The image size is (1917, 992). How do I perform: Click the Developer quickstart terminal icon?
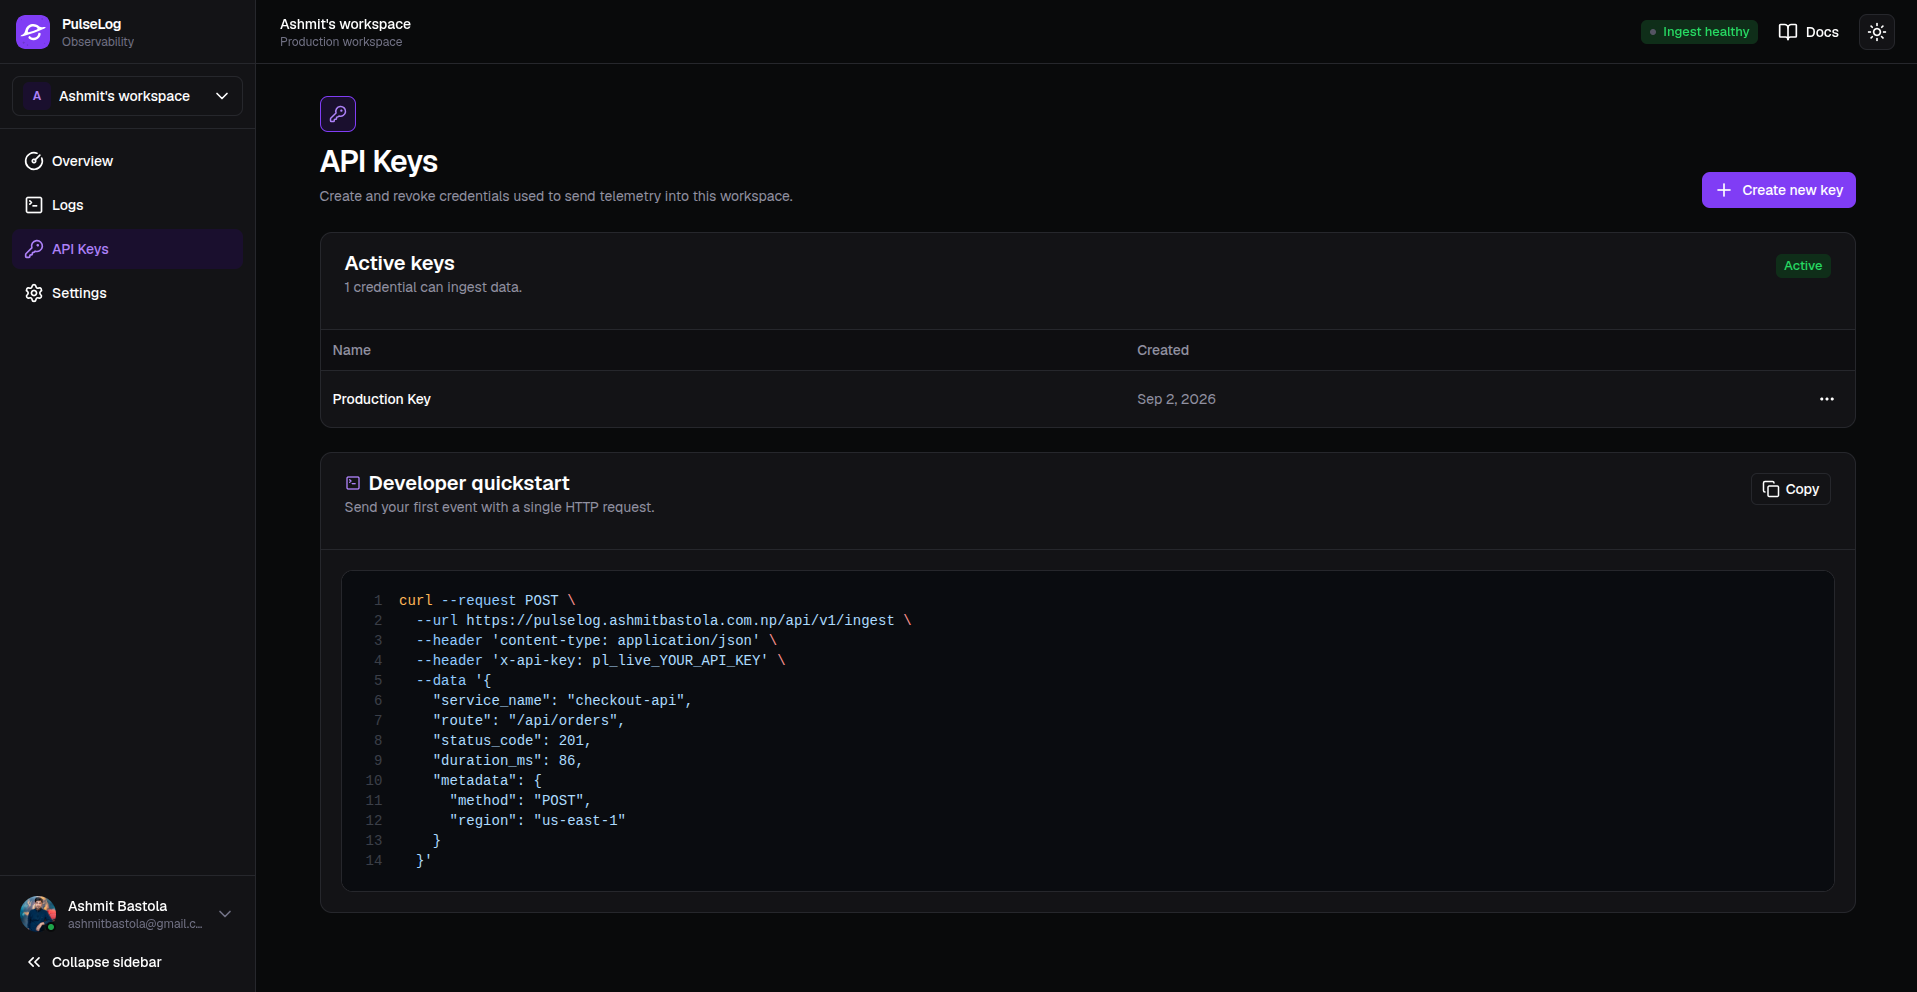[353, 483]
